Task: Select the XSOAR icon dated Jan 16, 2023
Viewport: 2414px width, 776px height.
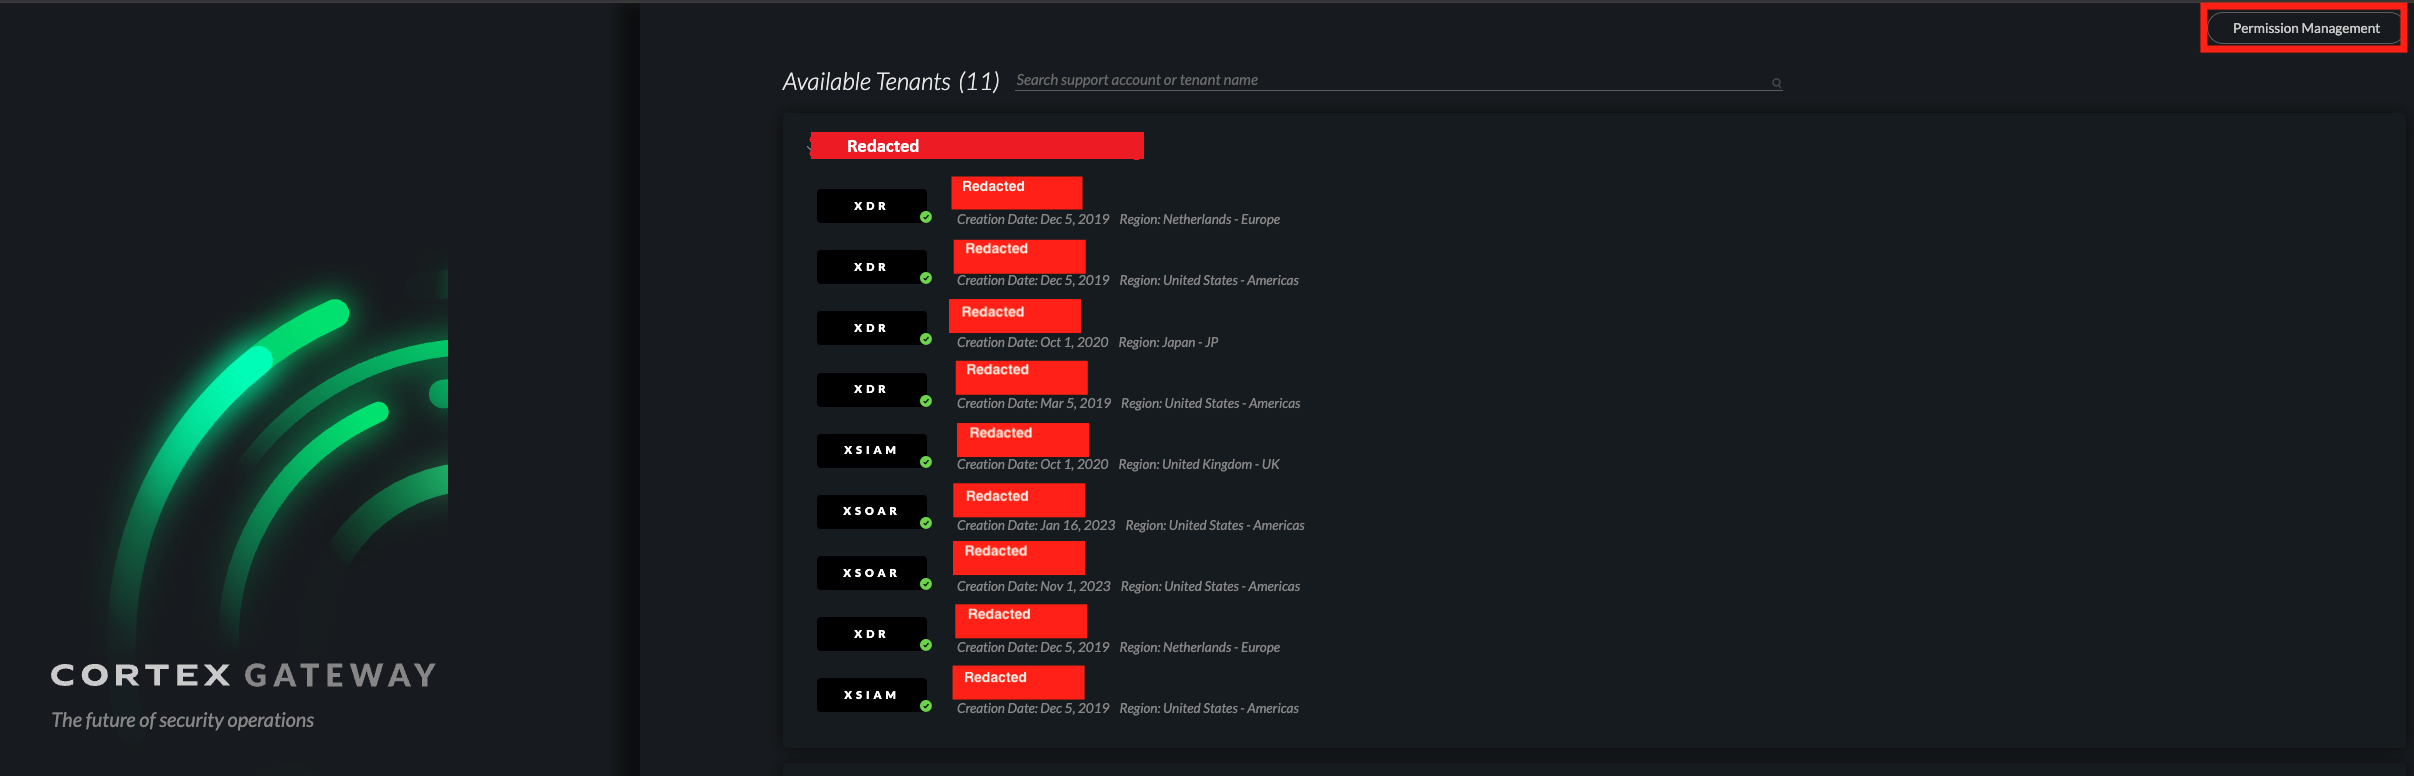Action: click(871, 511)
